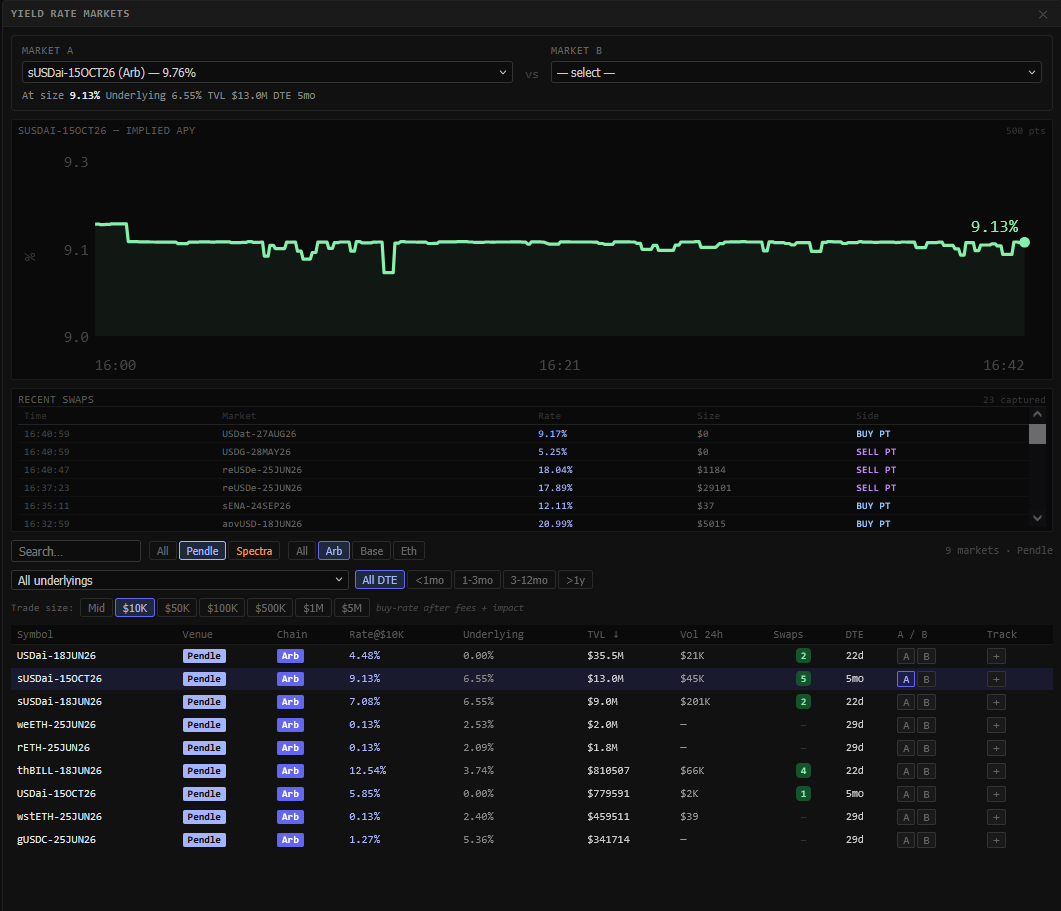
Task: Open the Market A dropdown
Action: pos(267,72)
